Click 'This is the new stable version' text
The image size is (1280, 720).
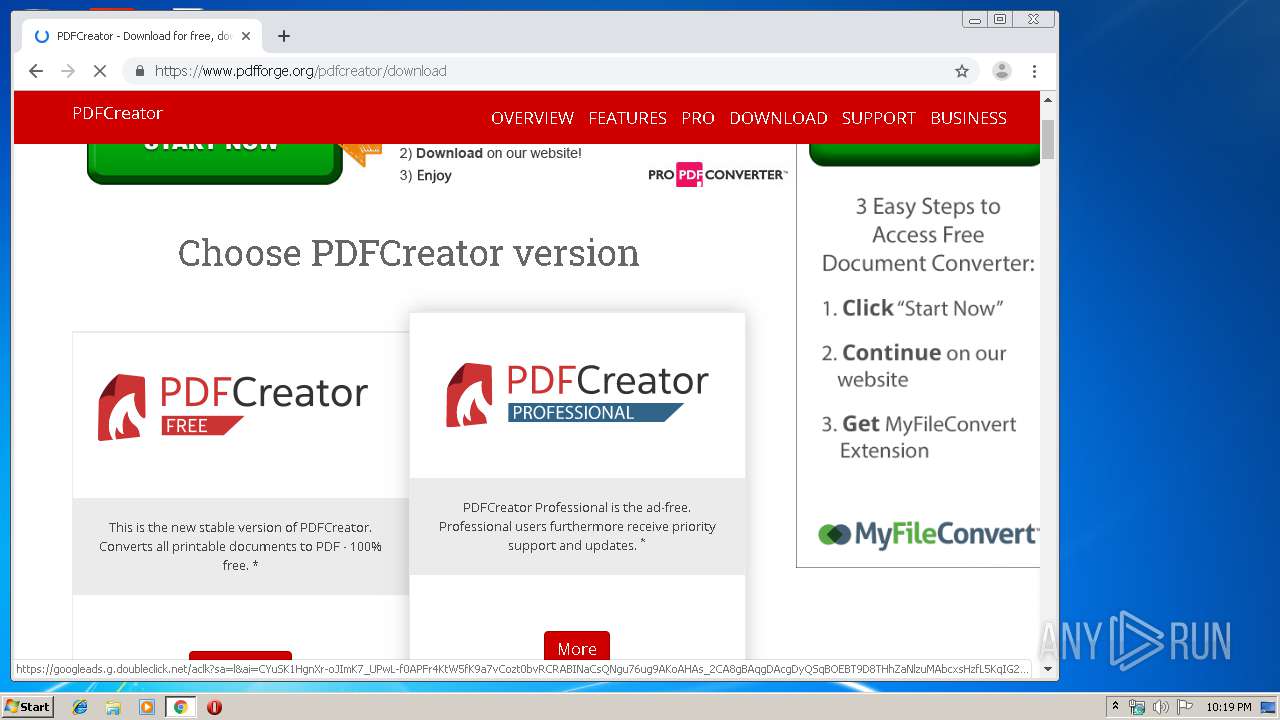[x=240, y=546]
